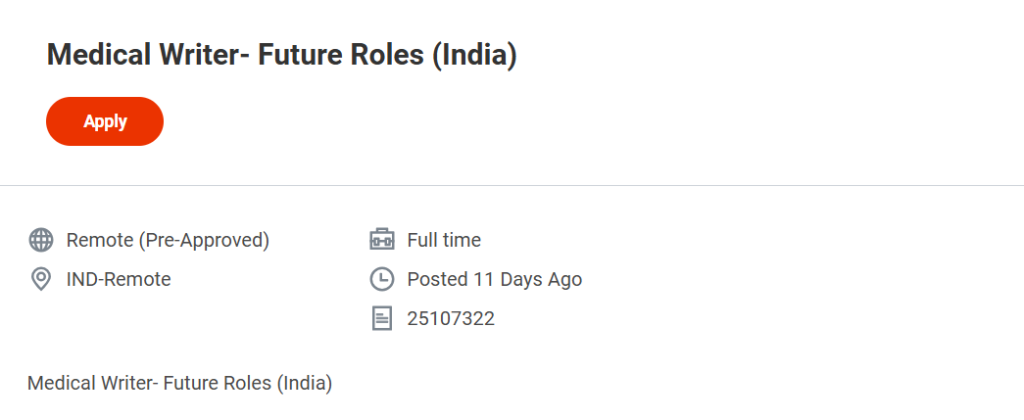Screen dimensions: 1024x420
Task: Select the IND-Remote location text
Action: [x=118, y=280]
